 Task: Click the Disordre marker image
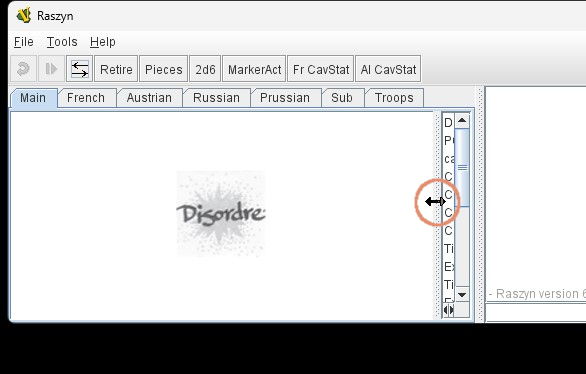(221, 214)
